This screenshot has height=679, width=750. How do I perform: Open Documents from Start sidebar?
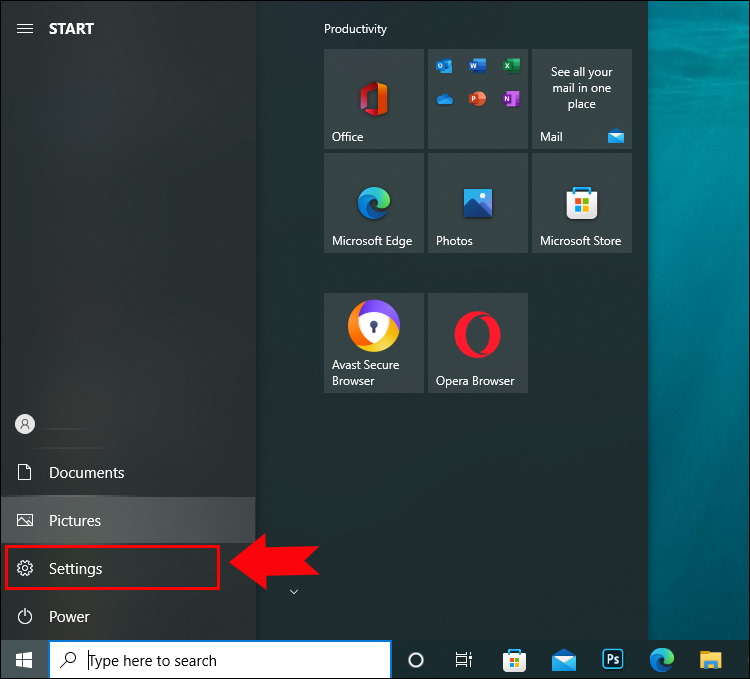(x=128, y=472)
